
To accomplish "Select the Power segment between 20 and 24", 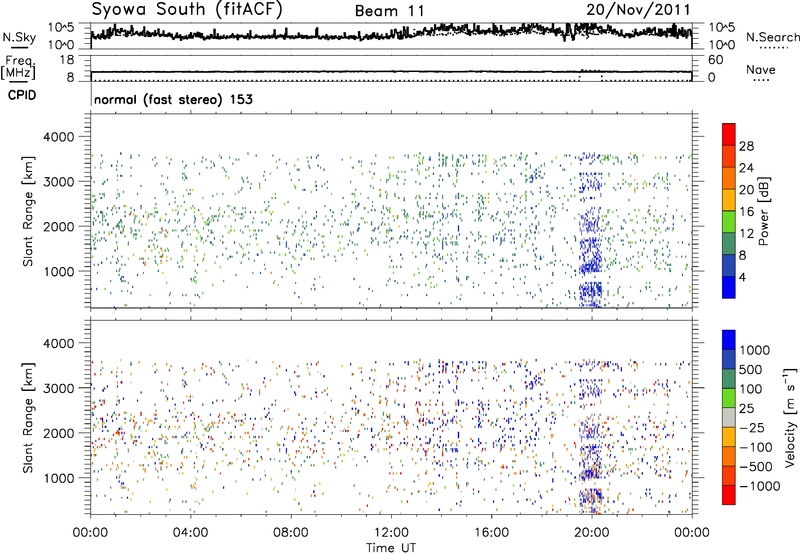I will click(x=729, y=178).
